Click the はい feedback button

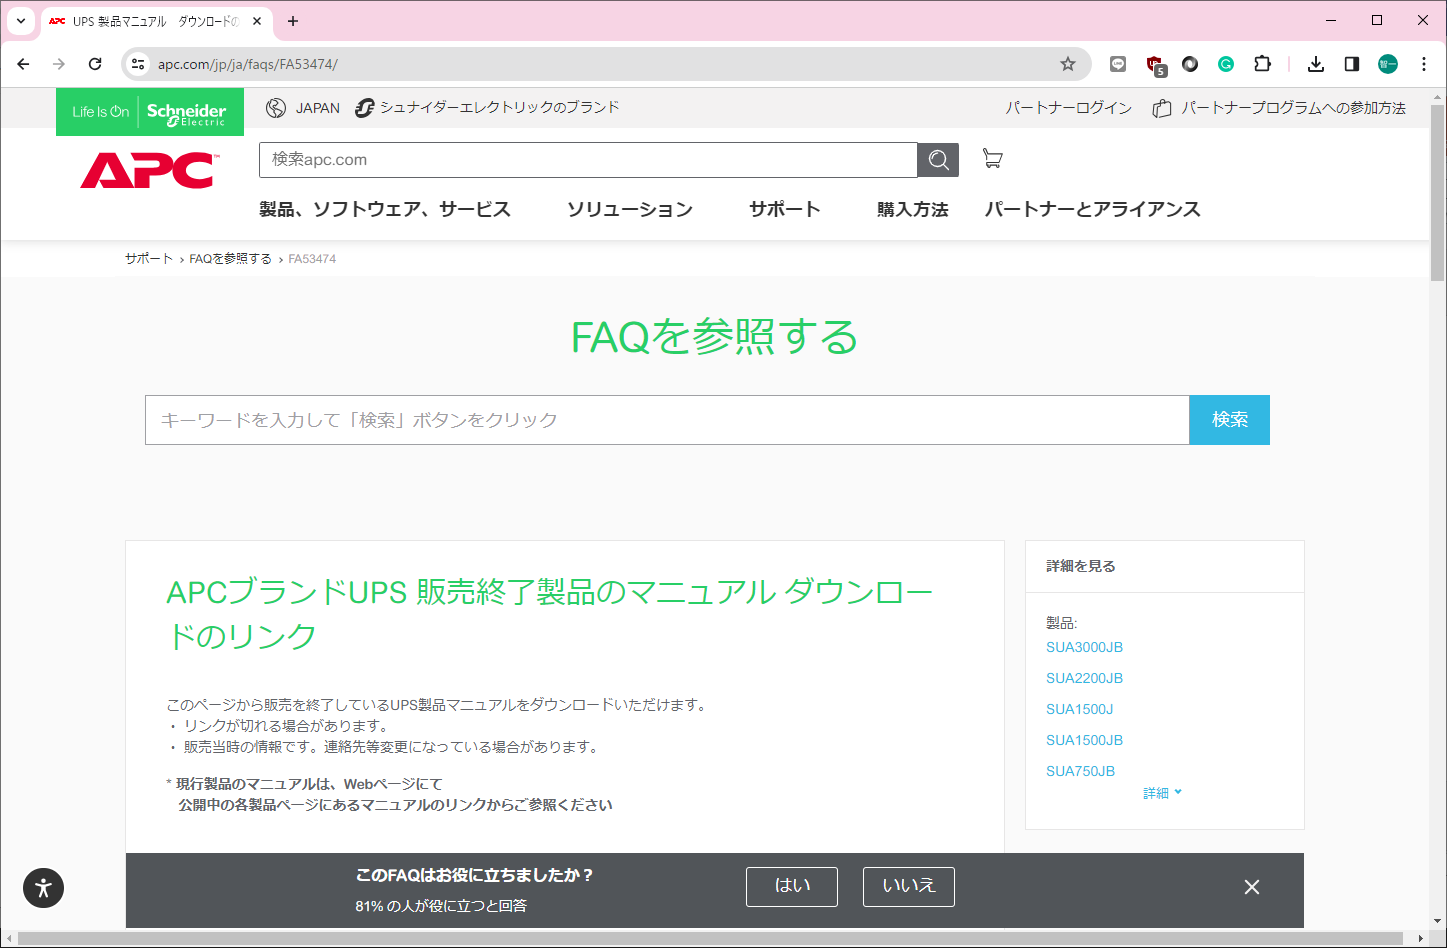791,886
